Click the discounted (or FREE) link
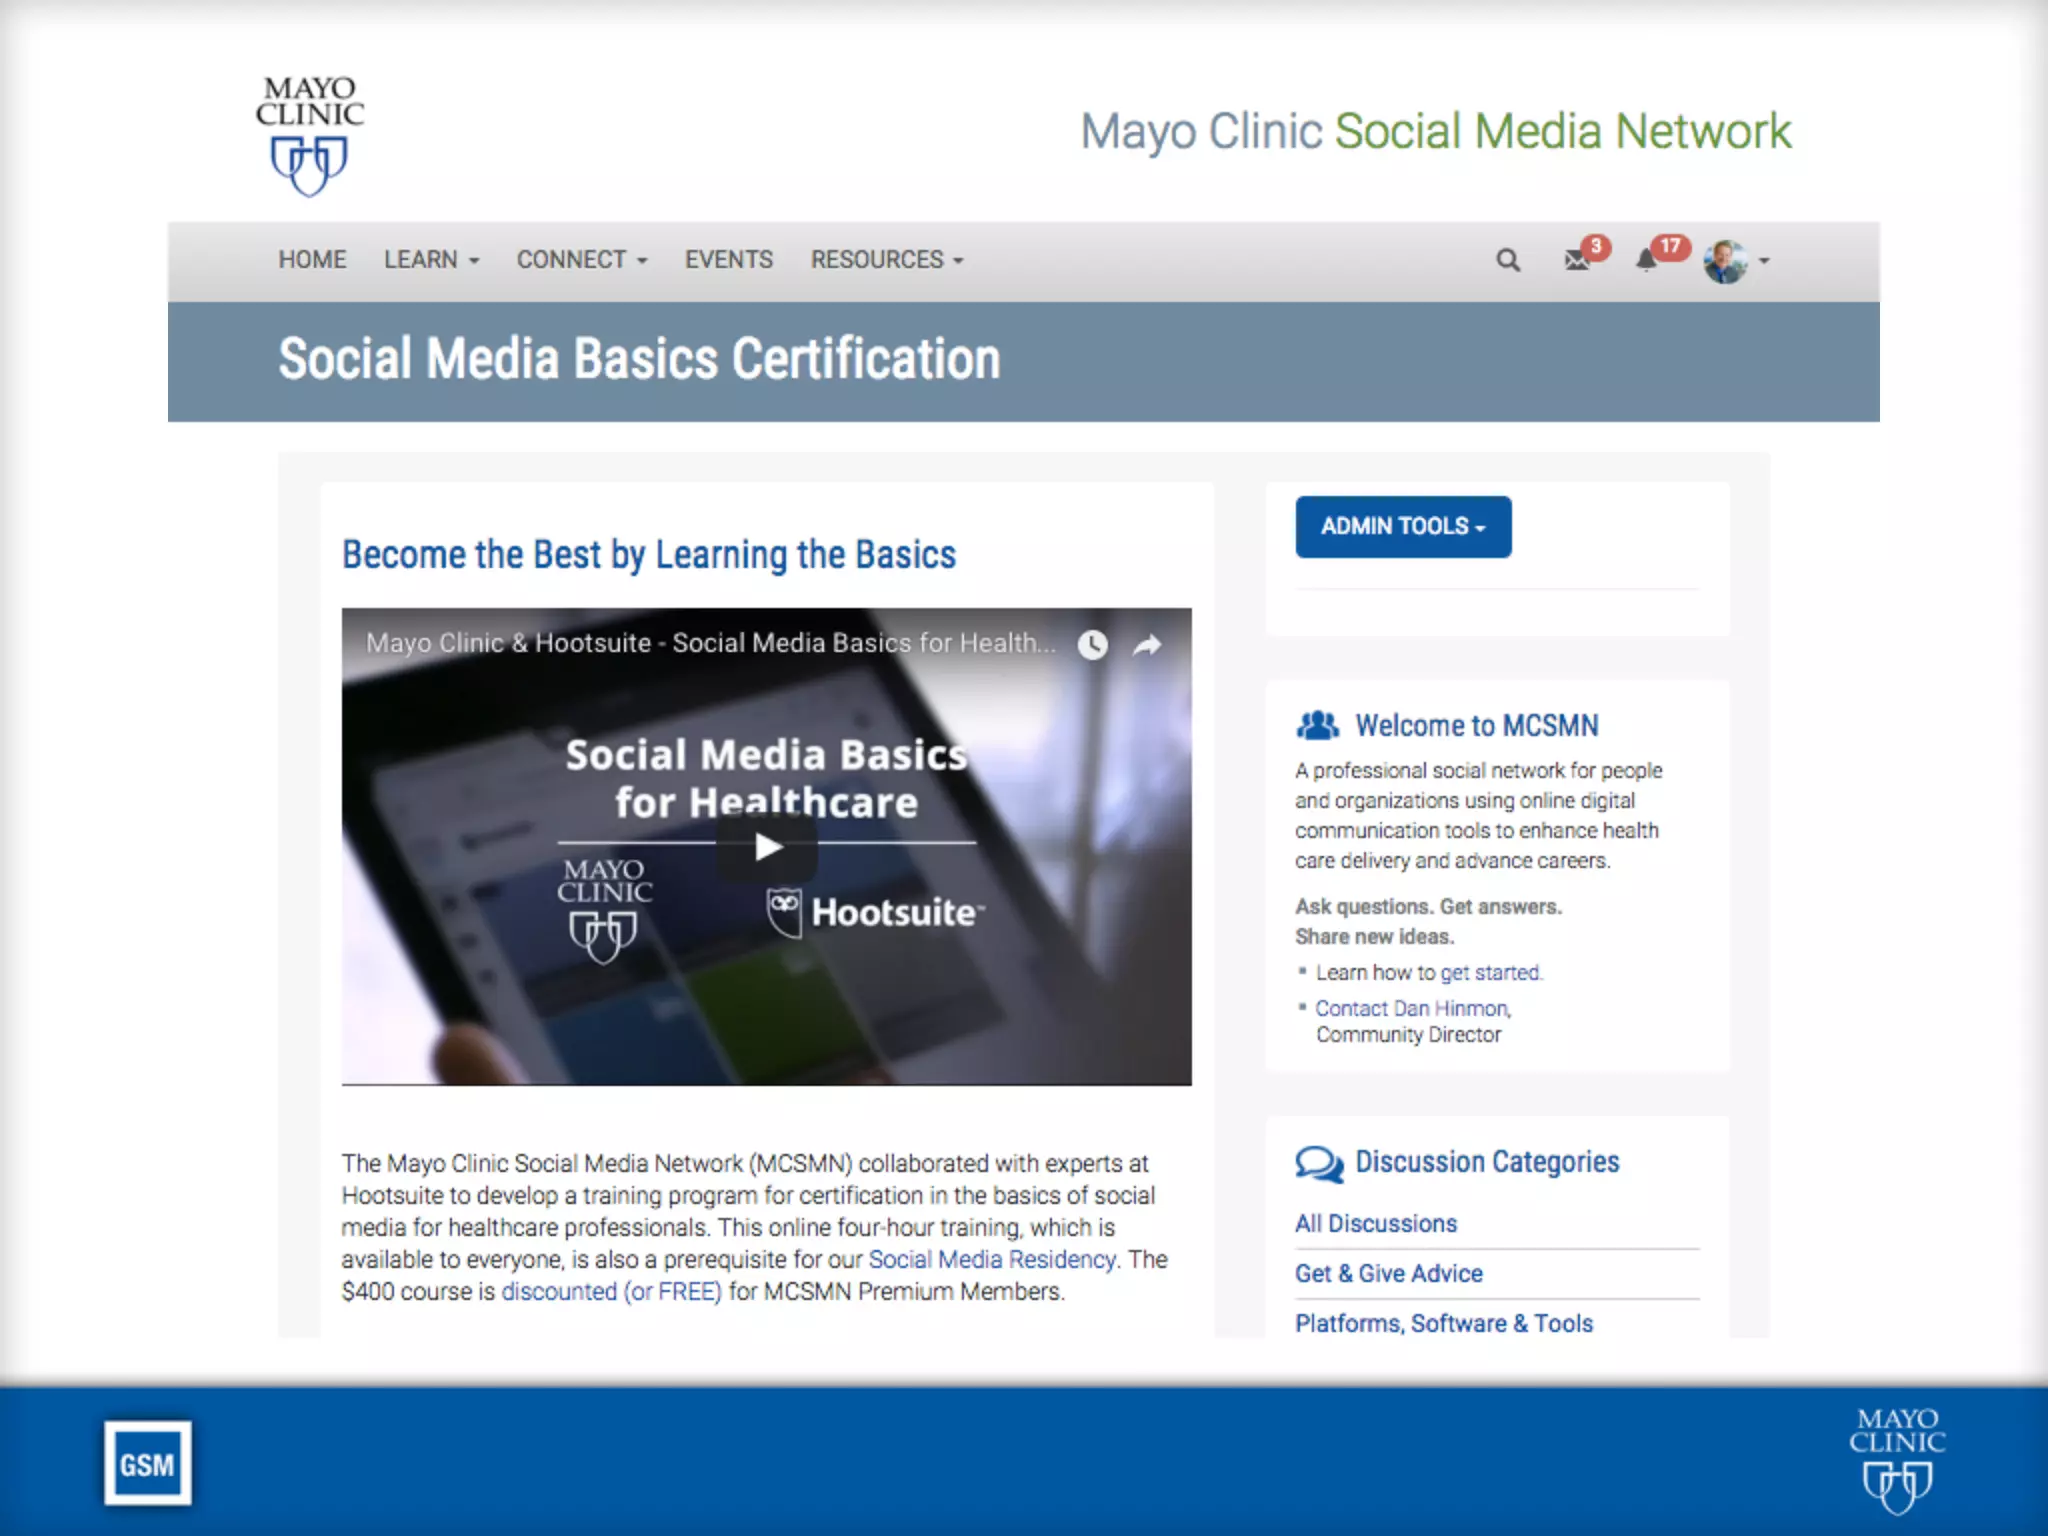 tap(611, 1291)
